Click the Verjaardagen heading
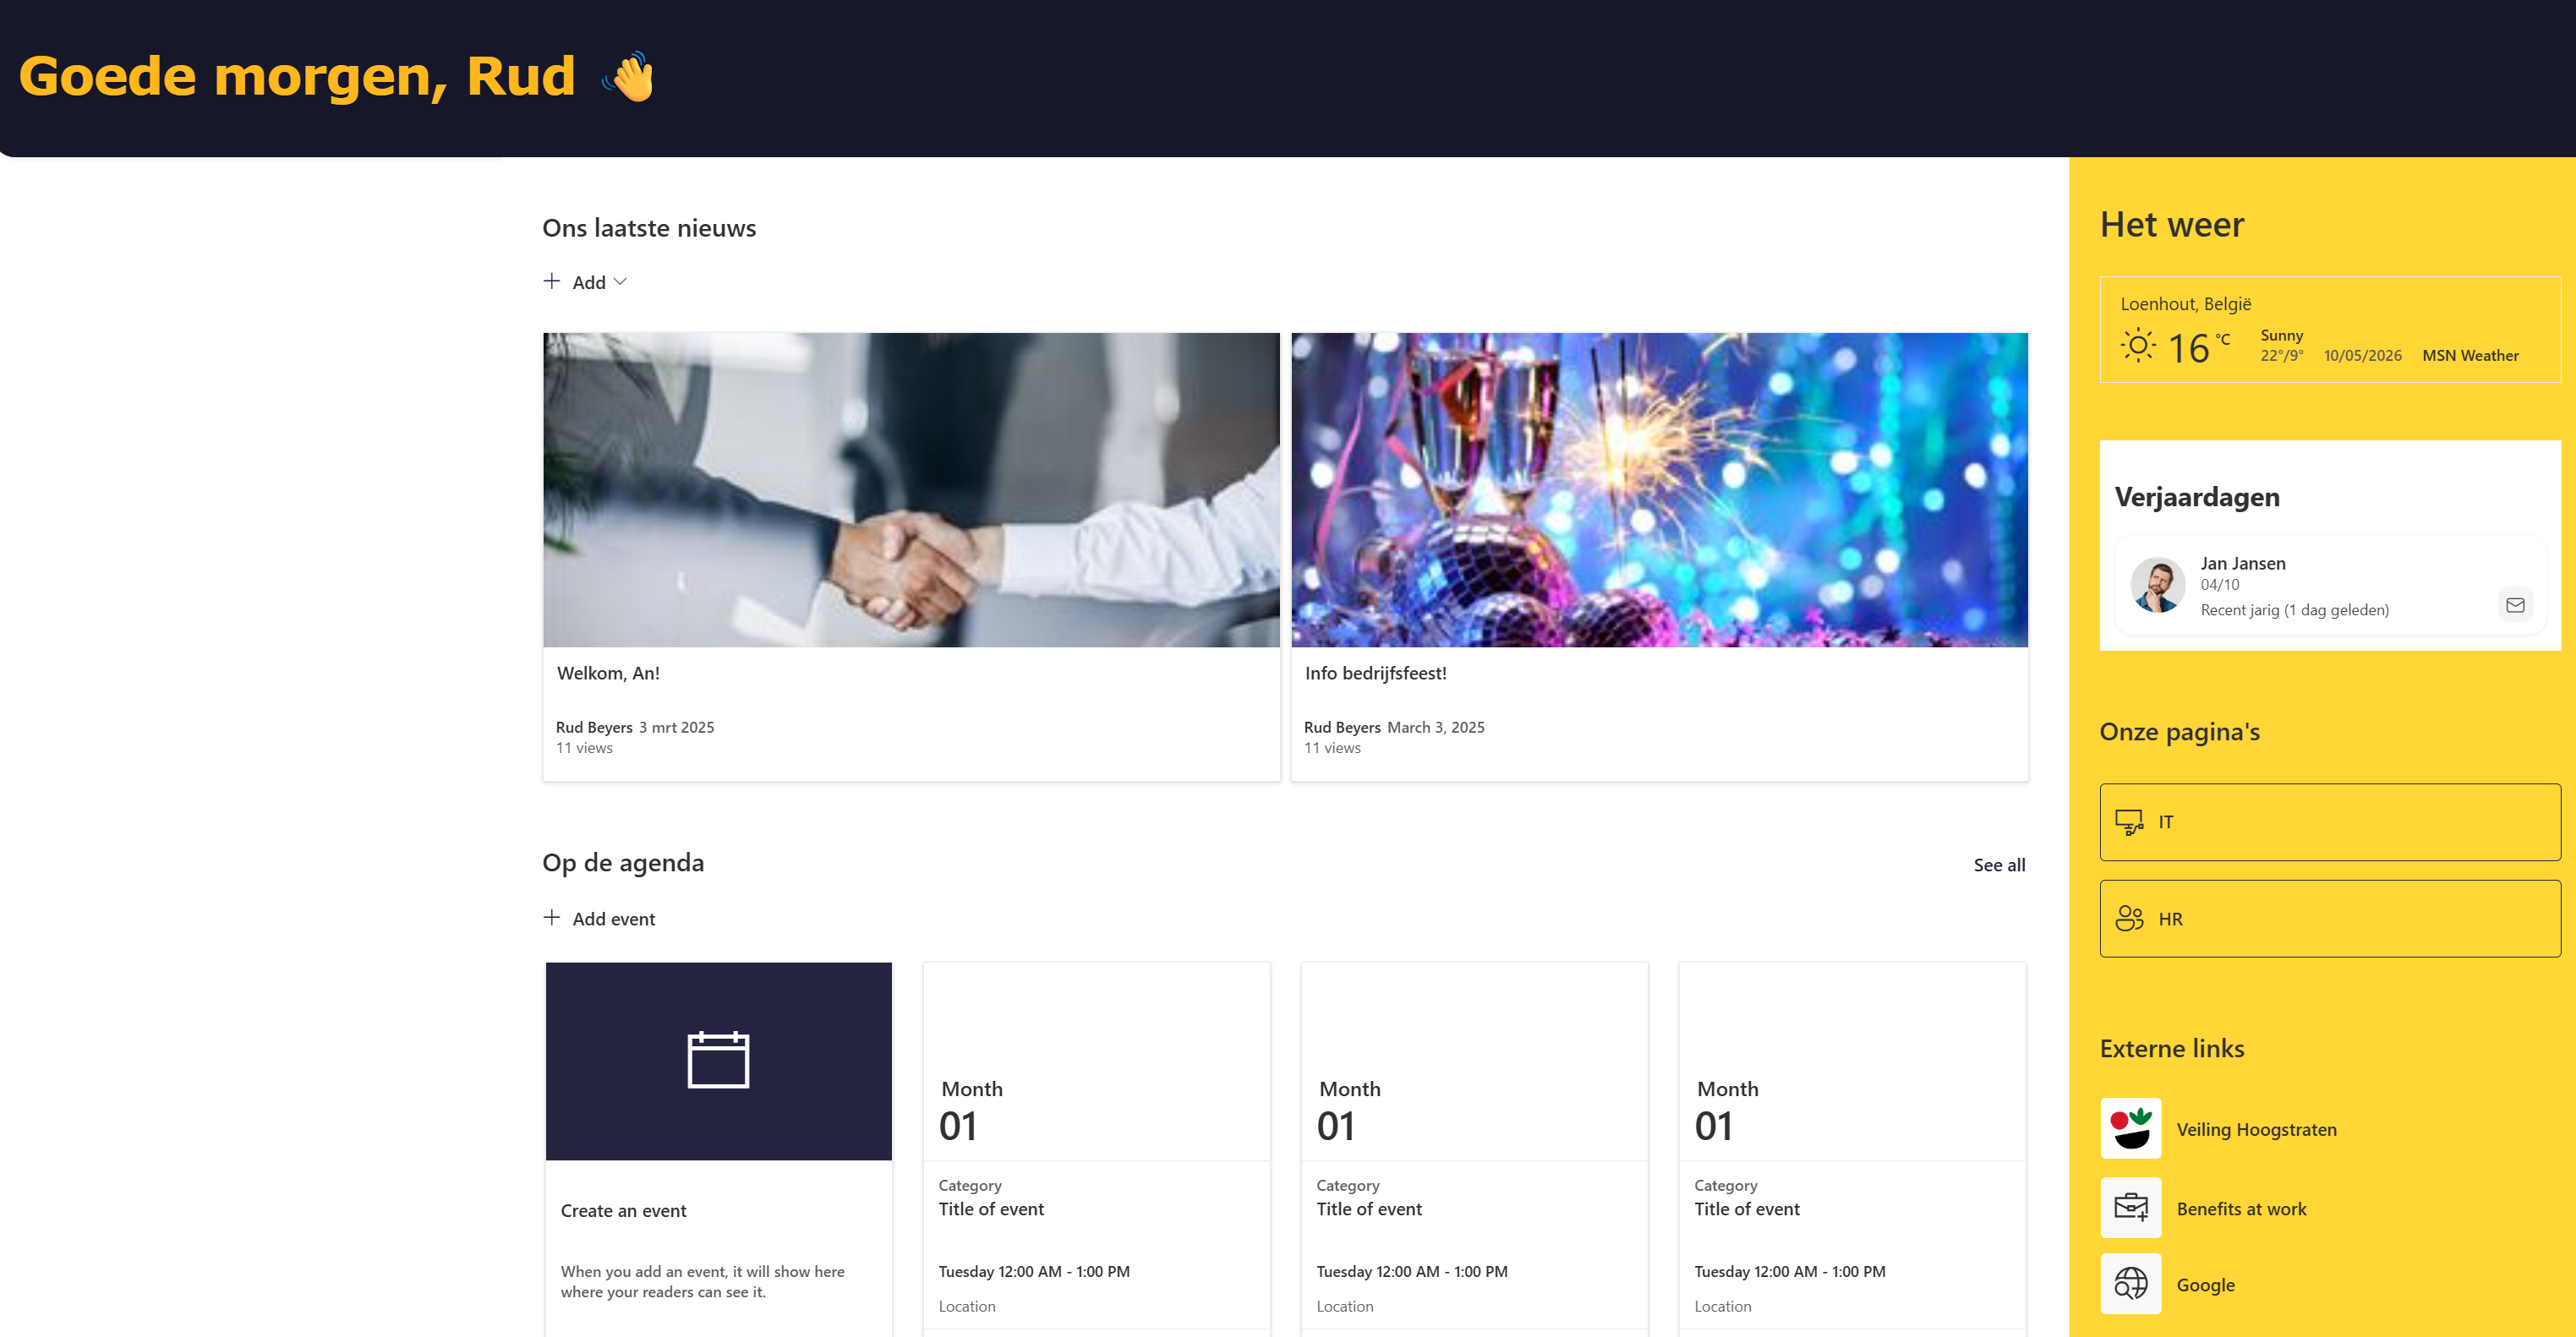 [x=2197, y=497]
